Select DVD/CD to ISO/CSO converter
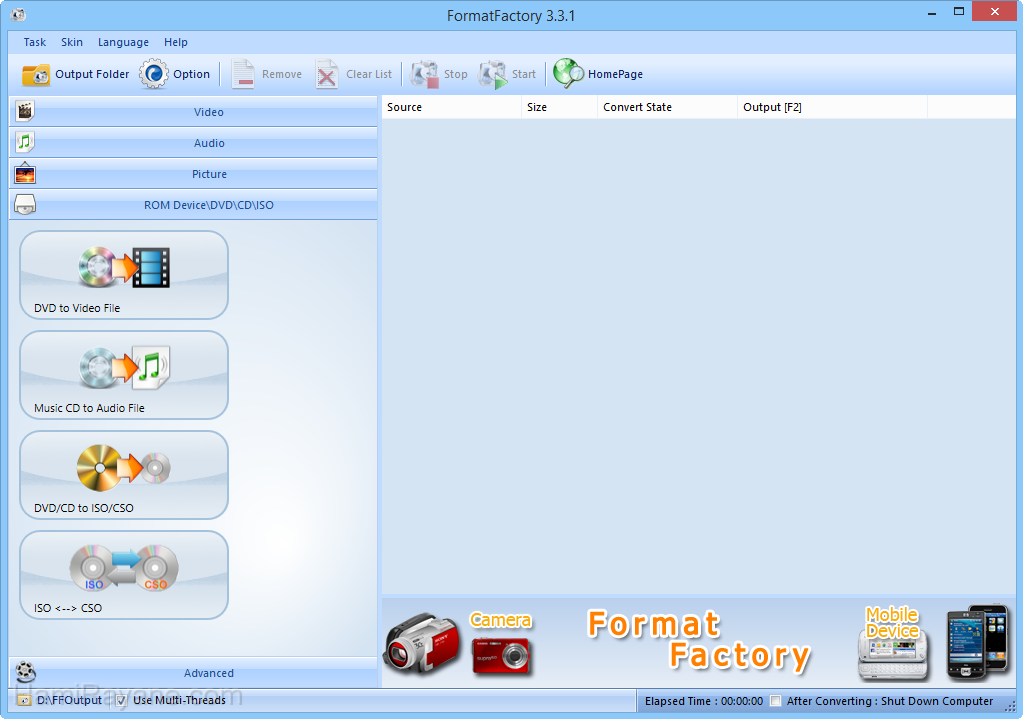1023x719 pixels. click(124, 475)
